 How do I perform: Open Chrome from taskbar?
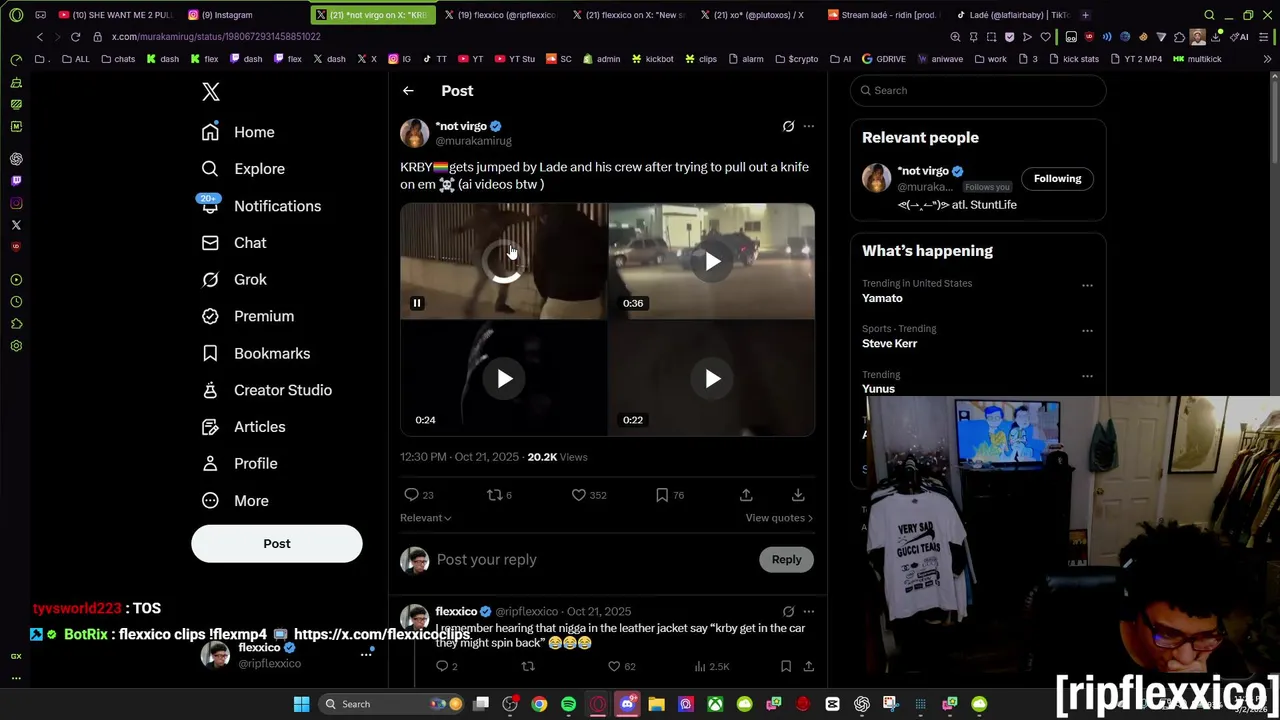coord(539,704)
